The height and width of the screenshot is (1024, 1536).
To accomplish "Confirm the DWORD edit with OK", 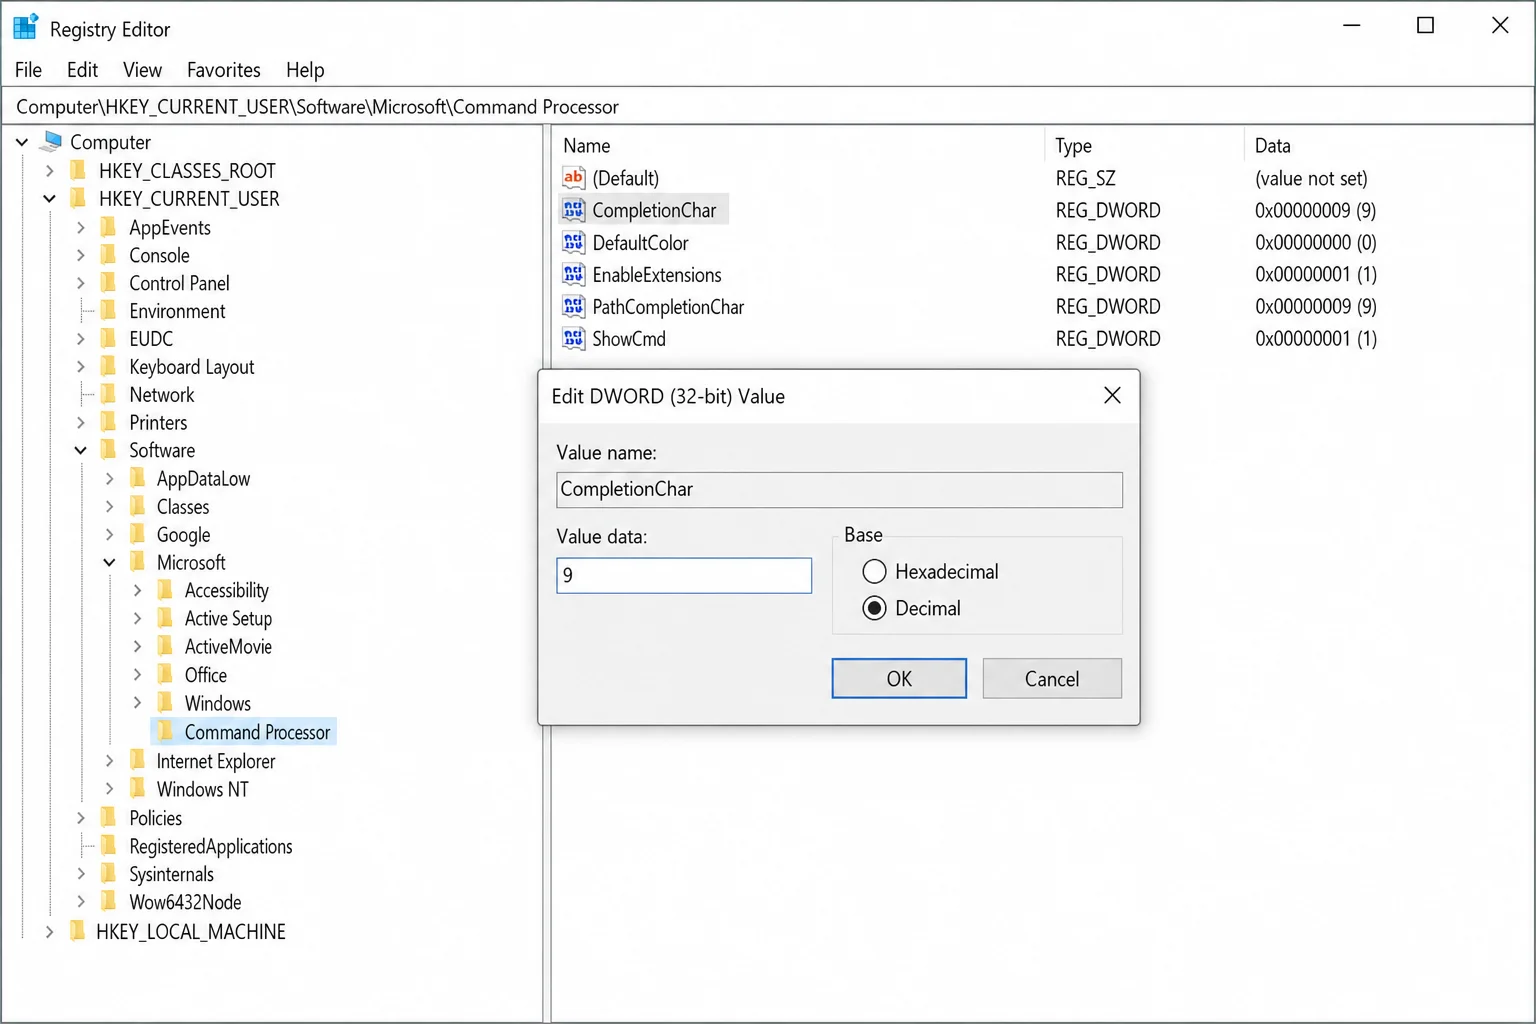I will click(x=899, y=678).
